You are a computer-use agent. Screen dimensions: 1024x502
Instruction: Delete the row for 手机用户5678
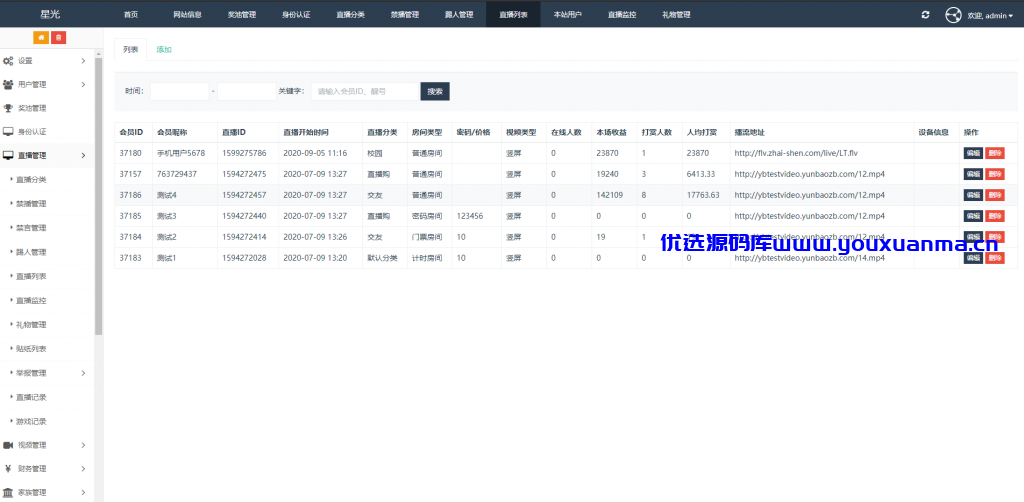coord(995,153)
